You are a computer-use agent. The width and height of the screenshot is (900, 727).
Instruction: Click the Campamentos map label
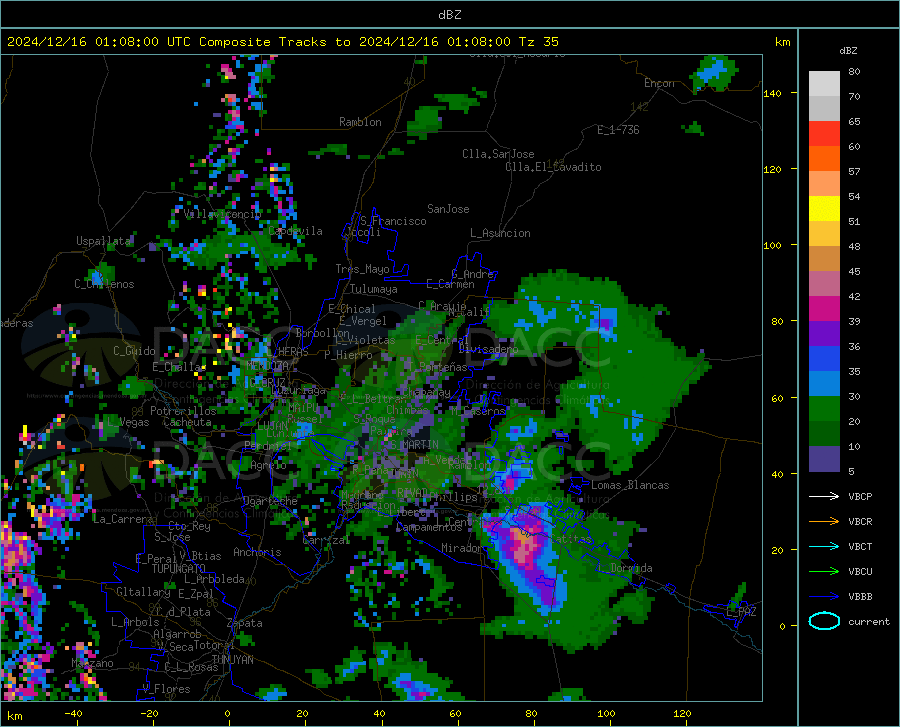[429, 527]
